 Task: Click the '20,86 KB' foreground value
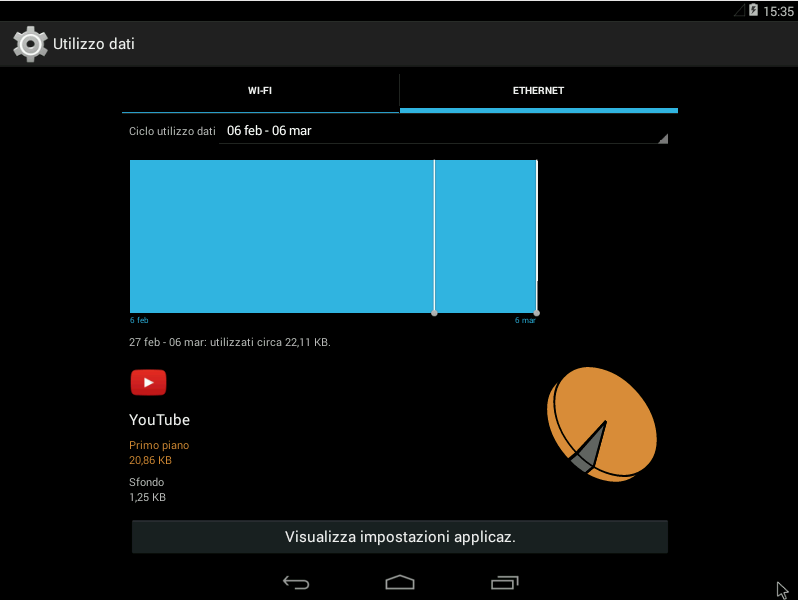click(150, 460)
